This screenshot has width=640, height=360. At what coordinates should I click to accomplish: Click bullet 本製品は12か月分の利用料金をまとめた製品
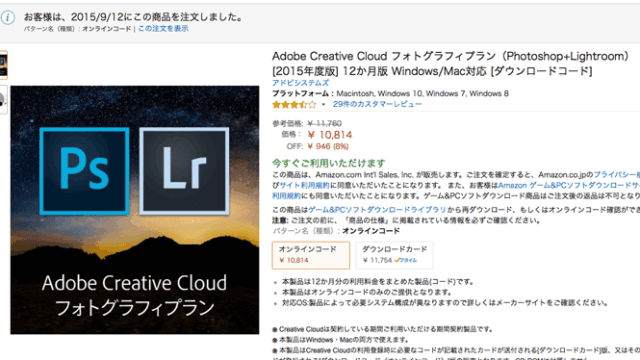point(378,282)
